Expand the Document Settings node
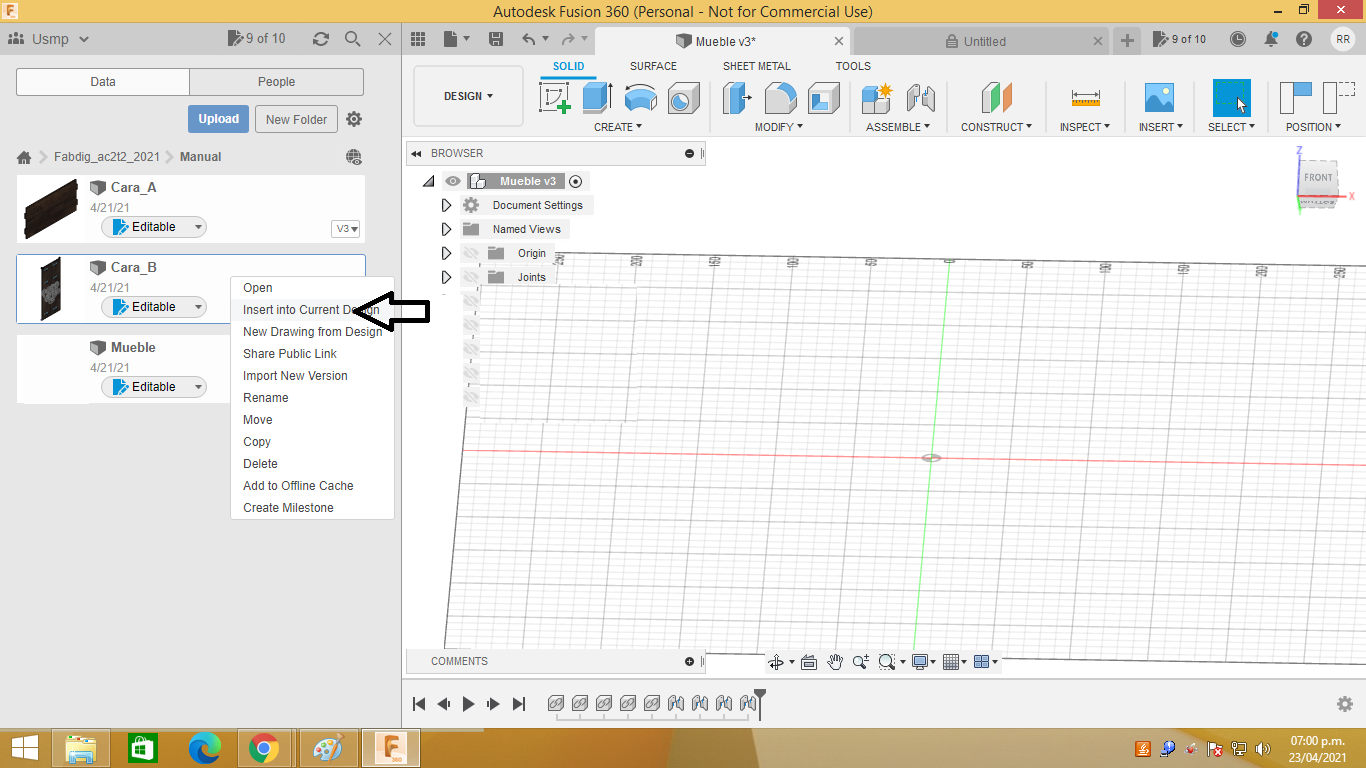The height and width of the screenshot is (768, 1366). (x=446, y=204)
